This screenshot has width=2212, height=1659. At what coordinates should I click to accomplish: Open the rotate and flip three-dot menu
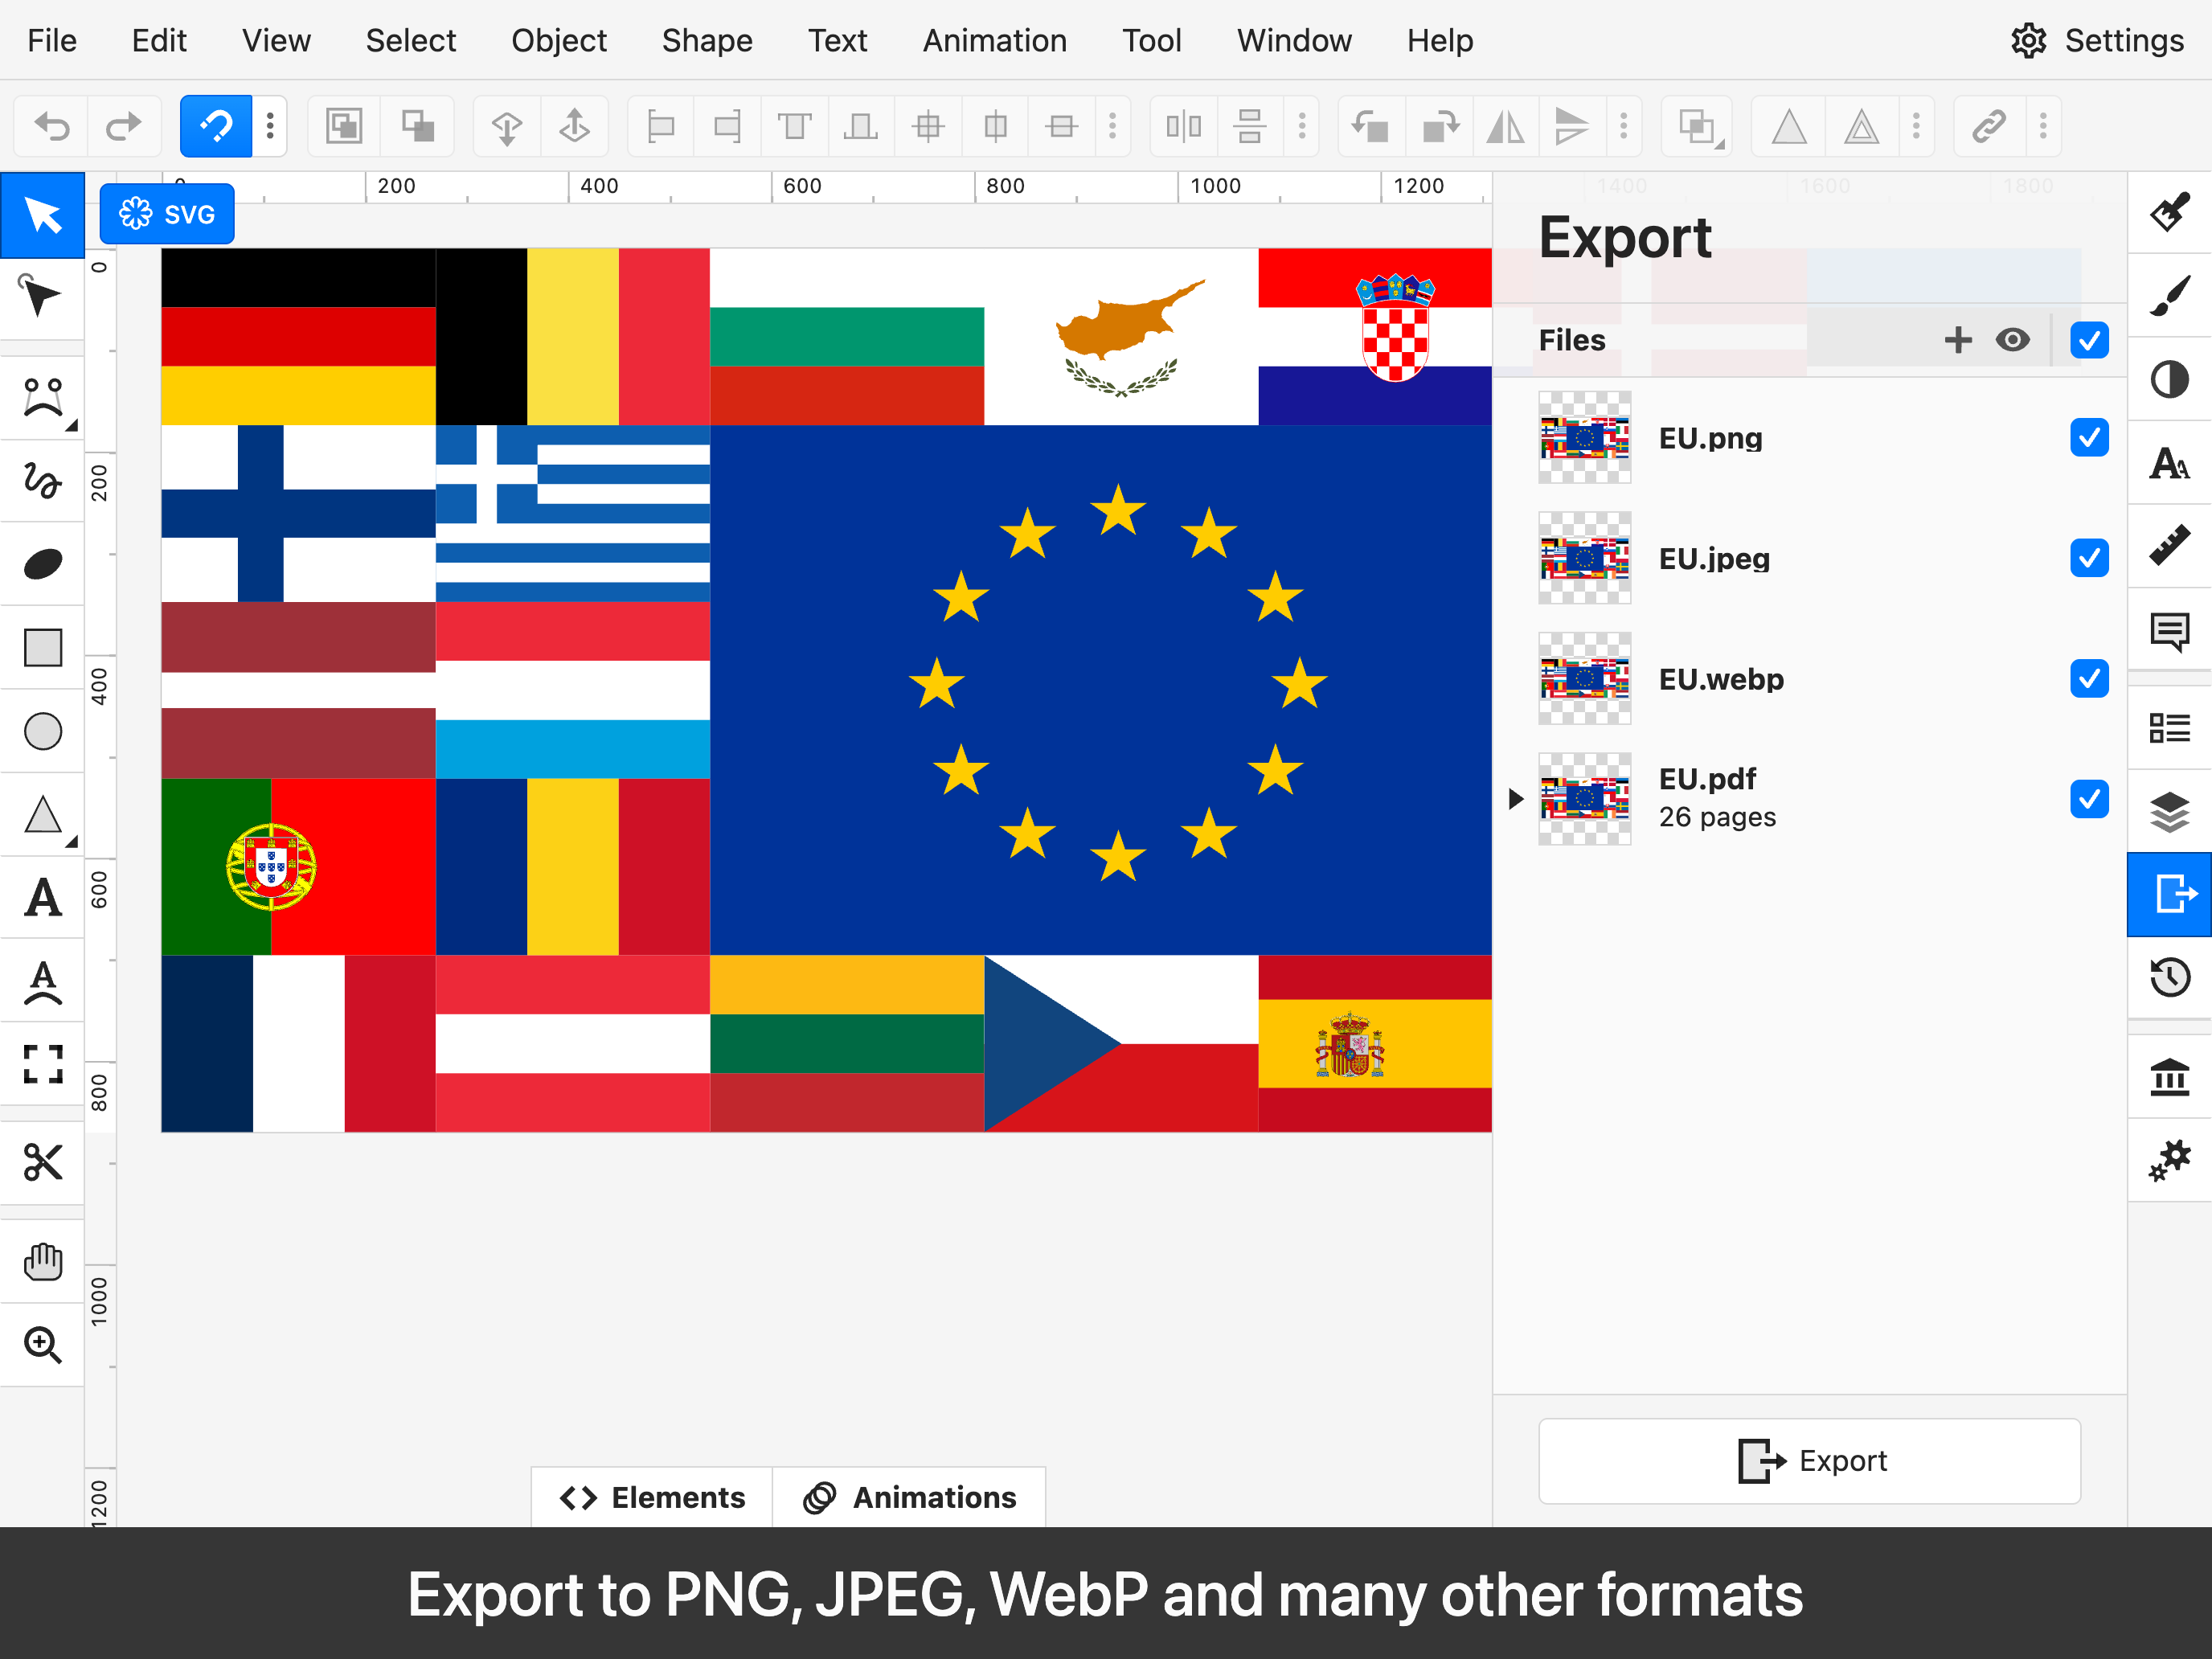point(1623,127)
